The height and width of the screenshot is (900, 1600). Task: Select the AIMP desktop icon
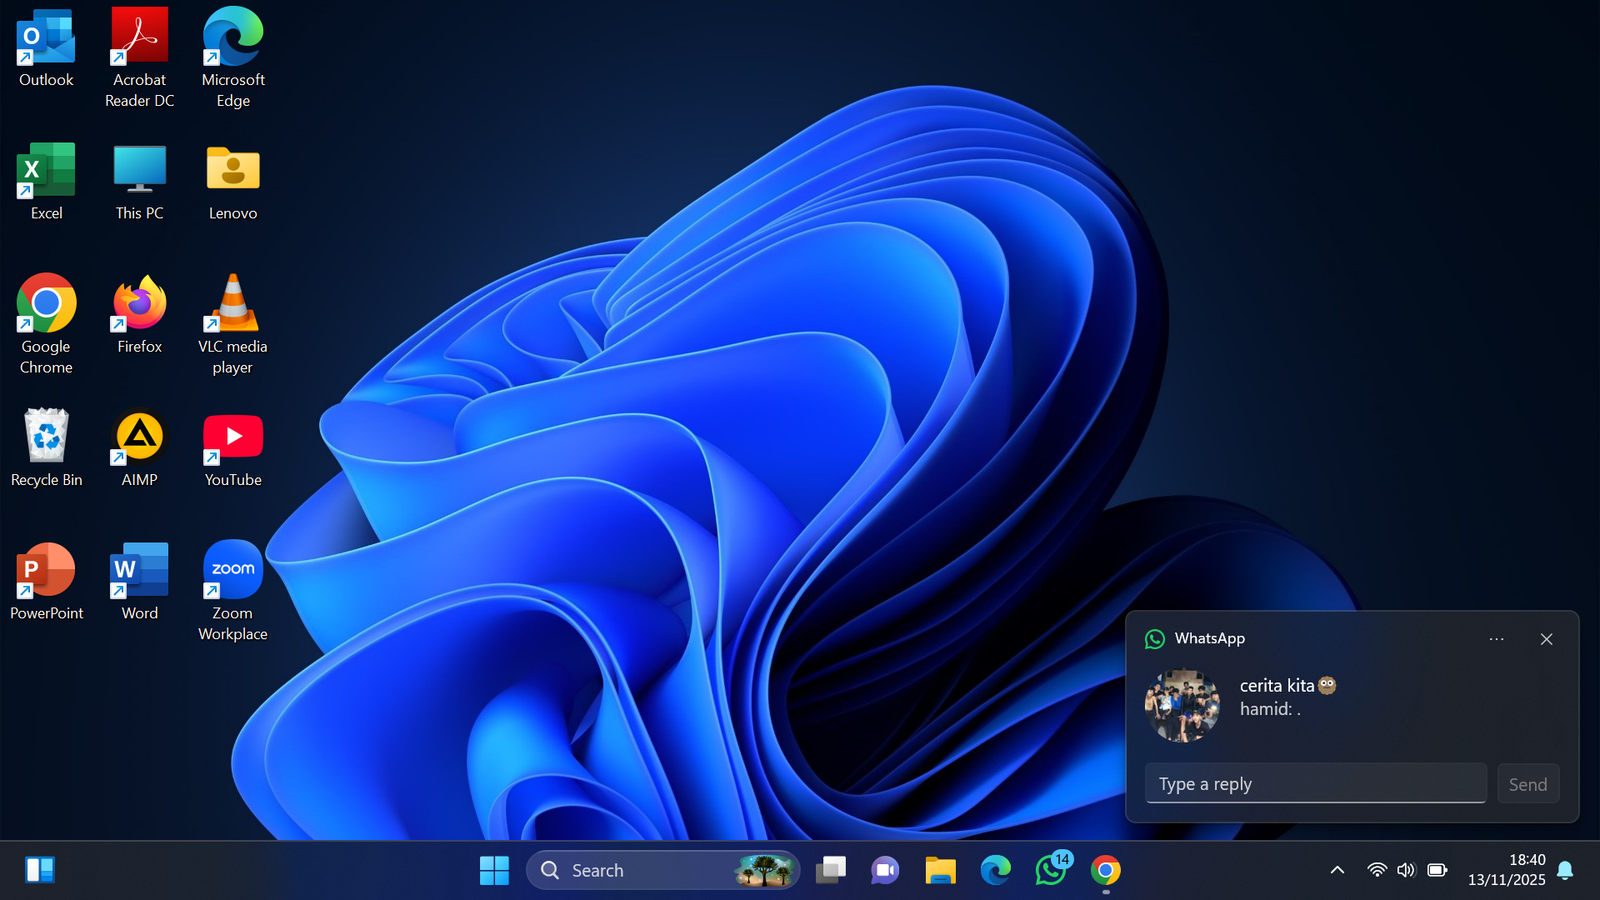click(139, 438)
